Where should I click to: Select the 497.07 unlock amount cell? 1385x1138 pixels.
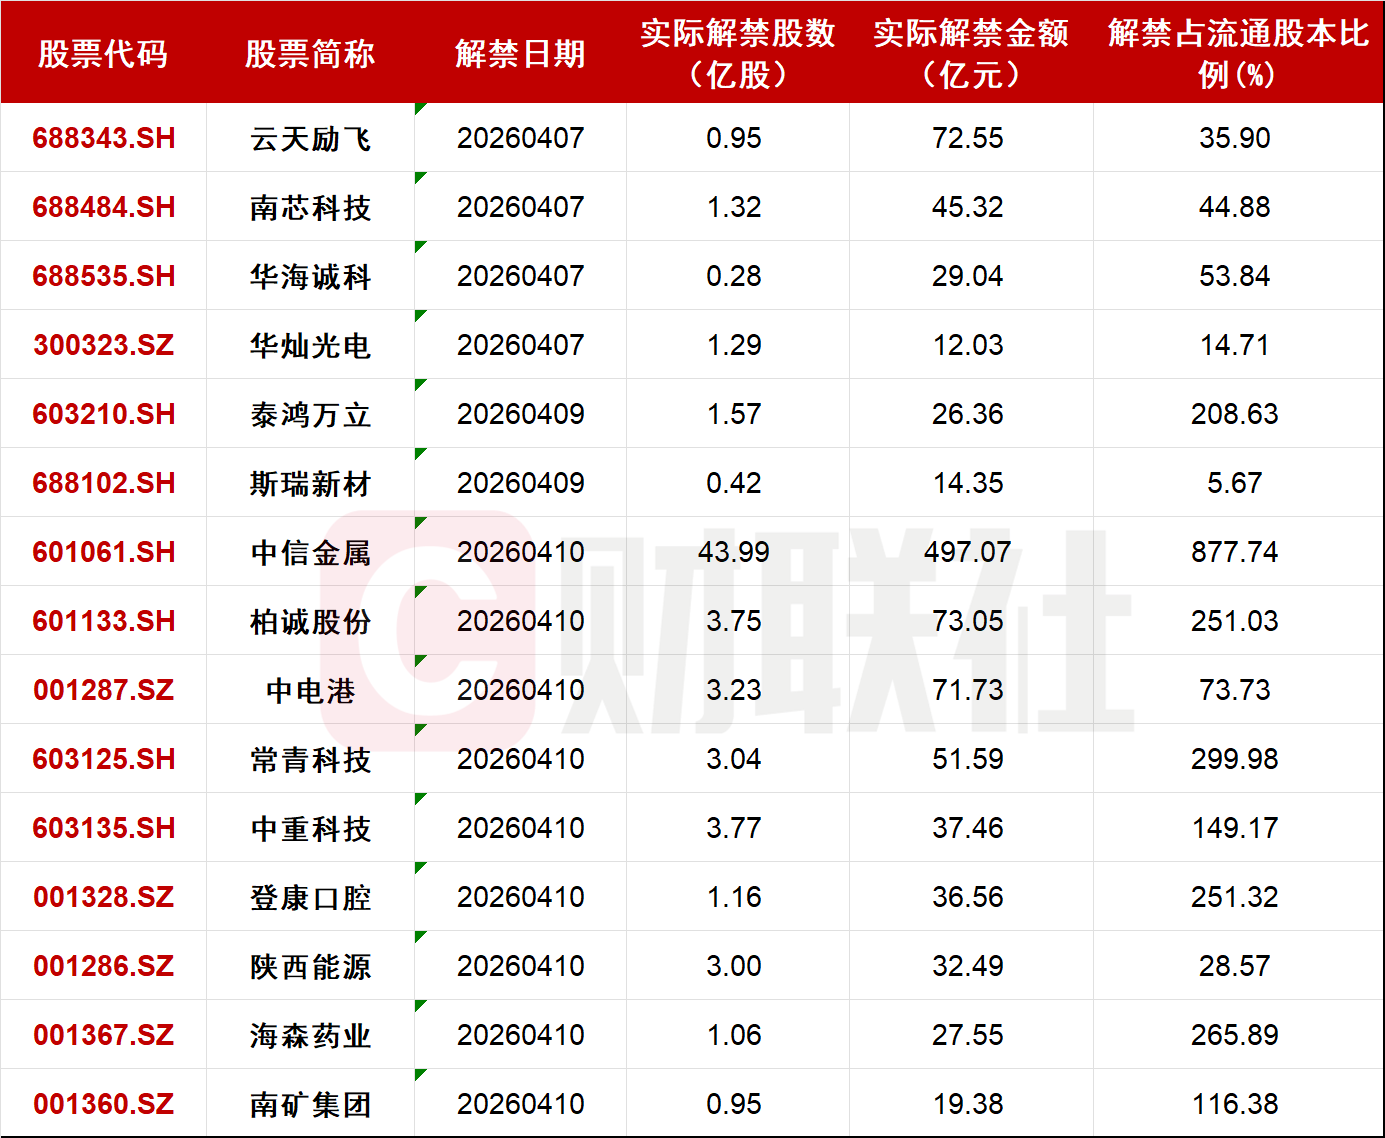tap(967, 552)
